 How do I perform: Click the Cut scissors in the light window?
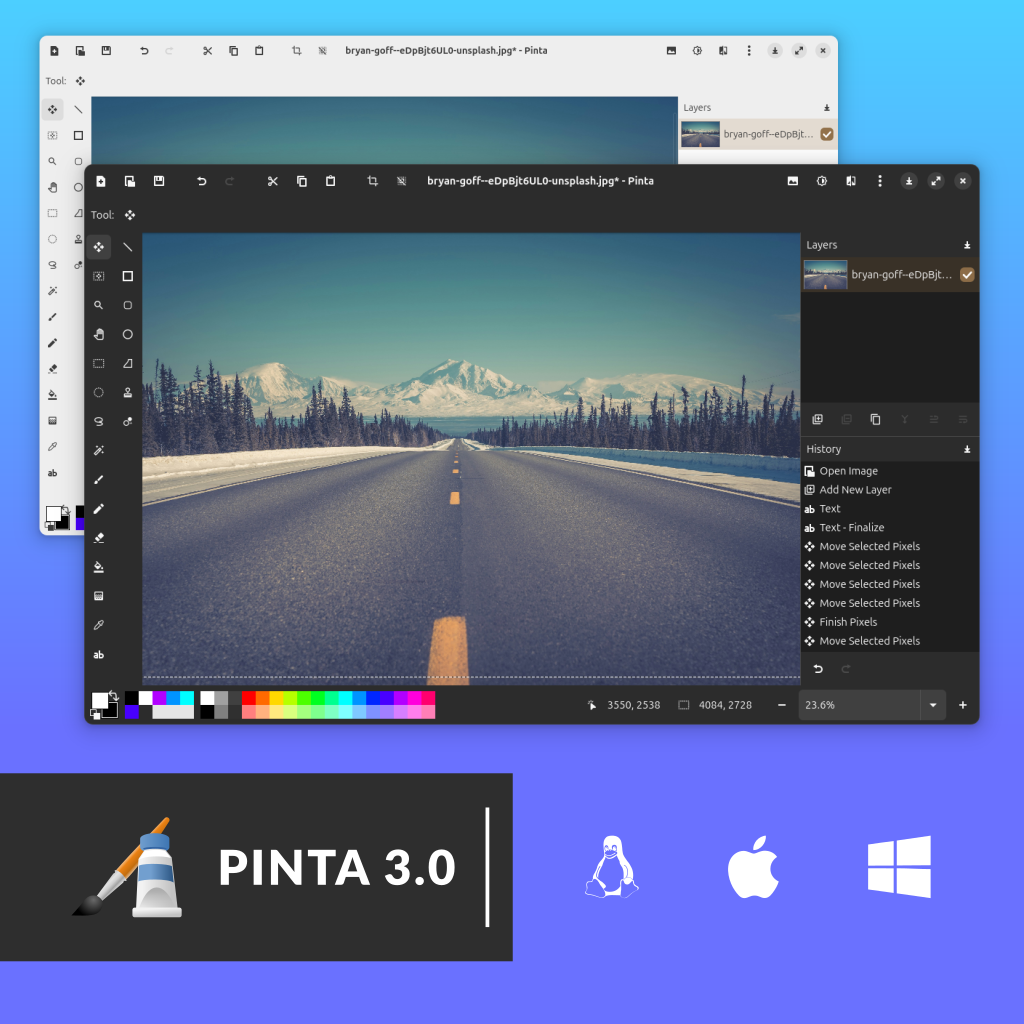click(208, 50)
